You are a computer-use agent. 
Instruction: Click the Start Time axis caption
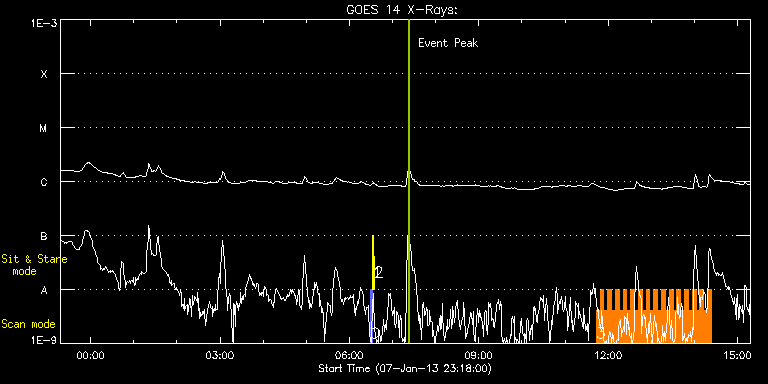405,368
